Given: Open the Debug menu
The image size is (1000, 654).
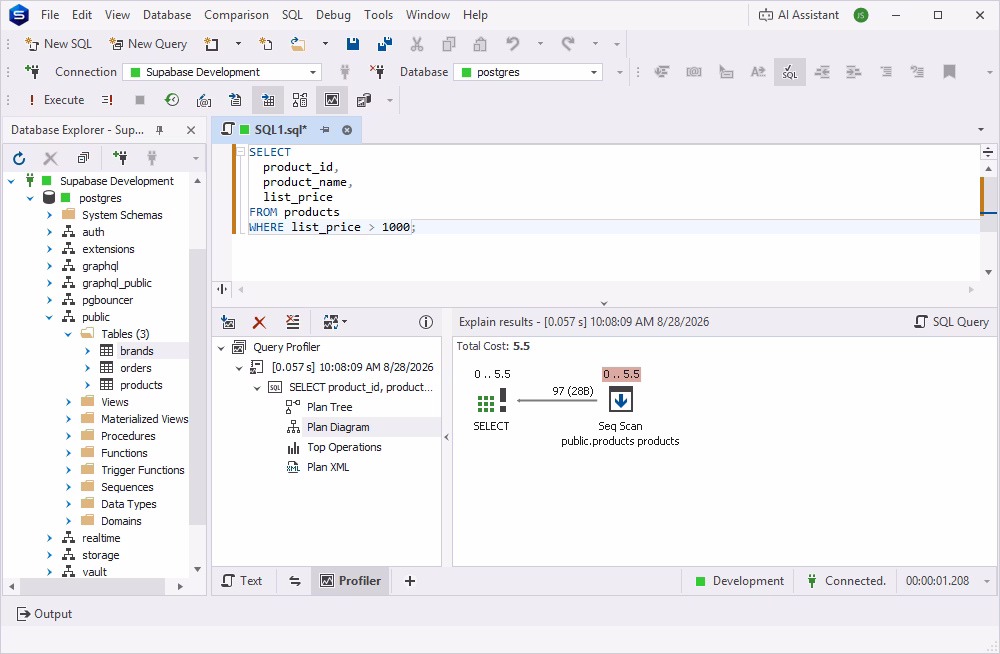Looking at the screenshot, I should click(x=334, y=15).
